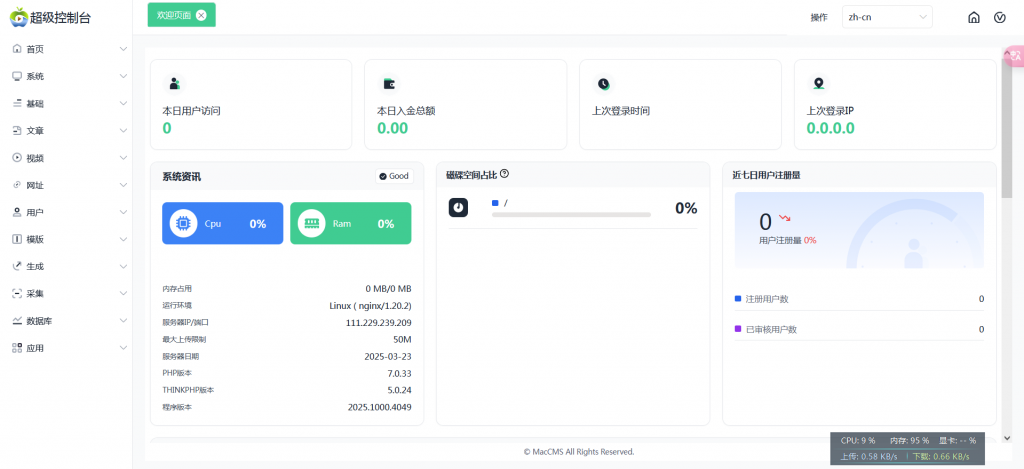This screenshot has width=1024, height=469.
Task: Click the blue 注册用户数 legend swatch
Action: (738, 299)
